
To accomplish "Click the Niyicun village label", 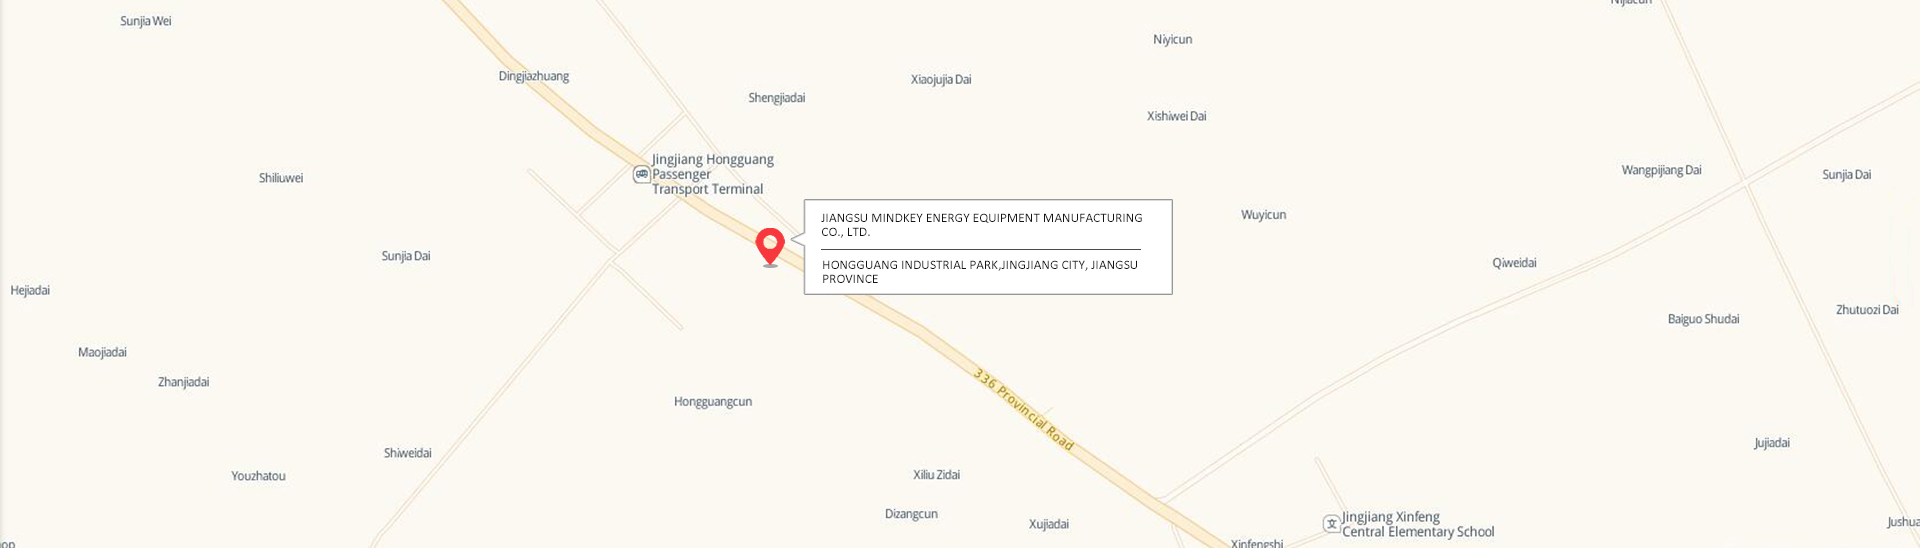I will pyautogui.click(x=1172, y=40).
